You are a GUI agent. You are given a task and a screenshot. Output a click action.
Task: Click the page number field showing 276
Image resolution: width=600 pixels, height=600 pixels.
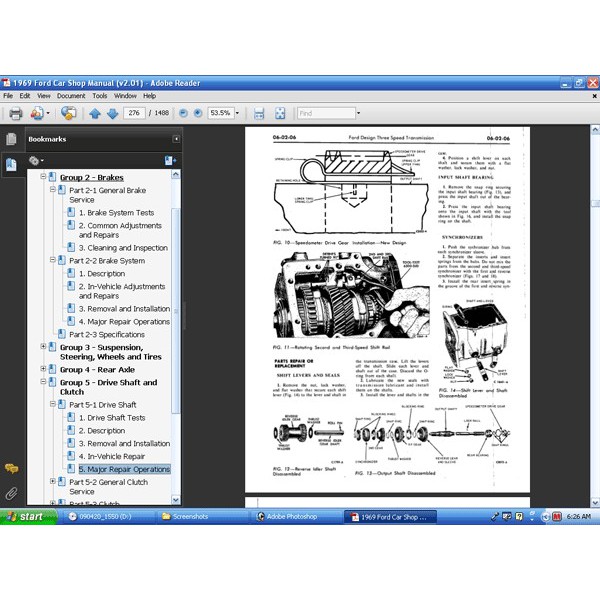point(134,113)
